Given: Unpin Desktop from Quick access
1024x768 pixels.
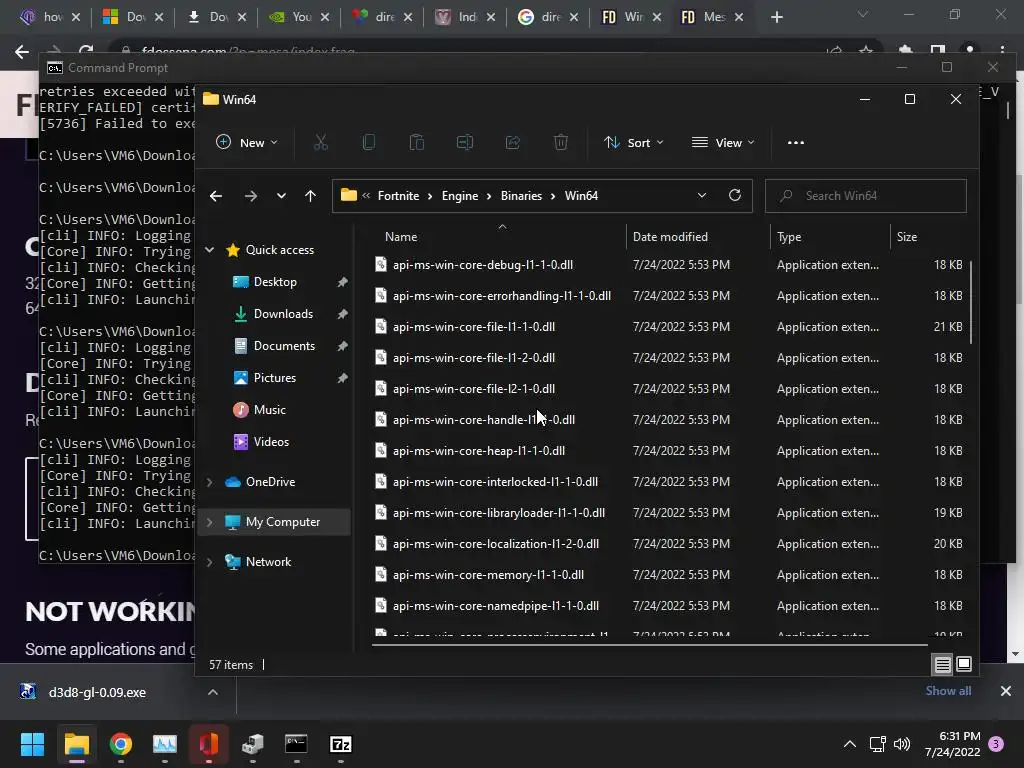Looking at the screenshot, I should tap(342, 282).
